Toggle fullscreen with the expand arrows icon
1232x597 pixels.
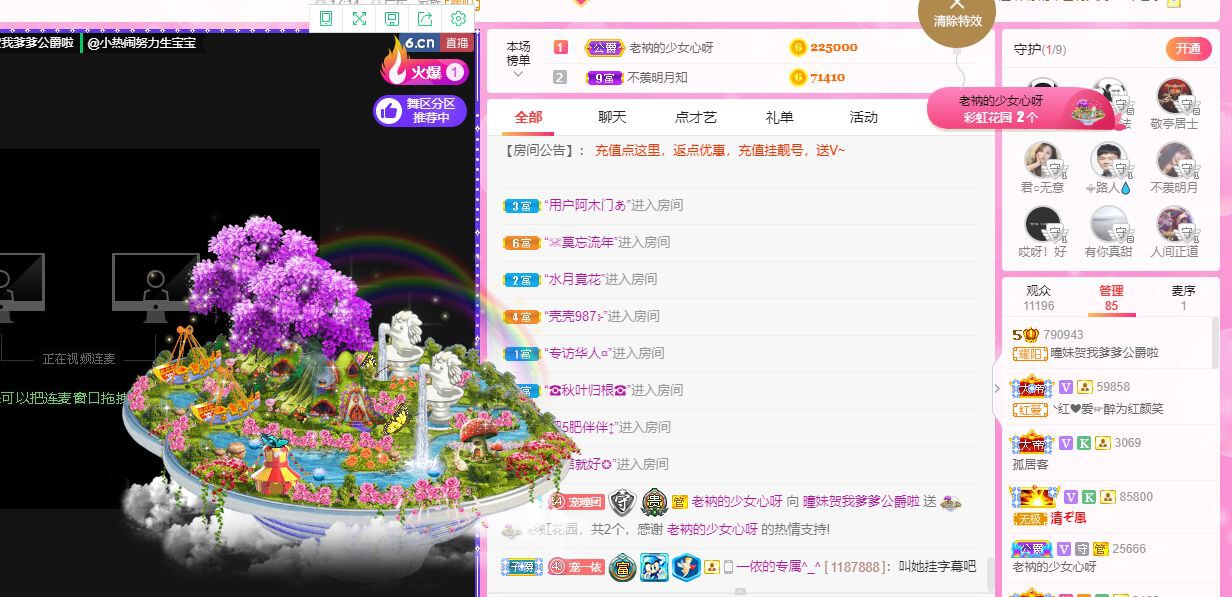[x=359, y=19]
